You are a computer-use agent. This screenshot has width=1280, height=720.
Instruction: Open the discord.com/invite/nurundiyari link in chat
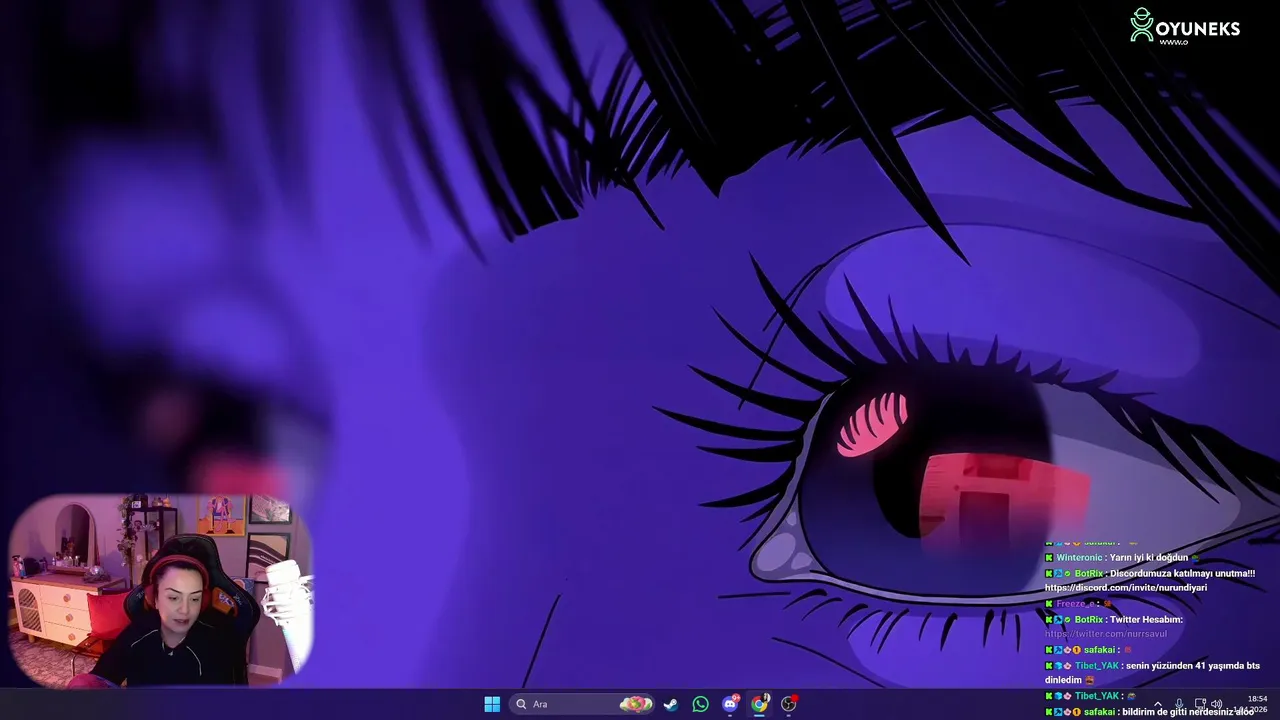click(x=1126, y=588)
